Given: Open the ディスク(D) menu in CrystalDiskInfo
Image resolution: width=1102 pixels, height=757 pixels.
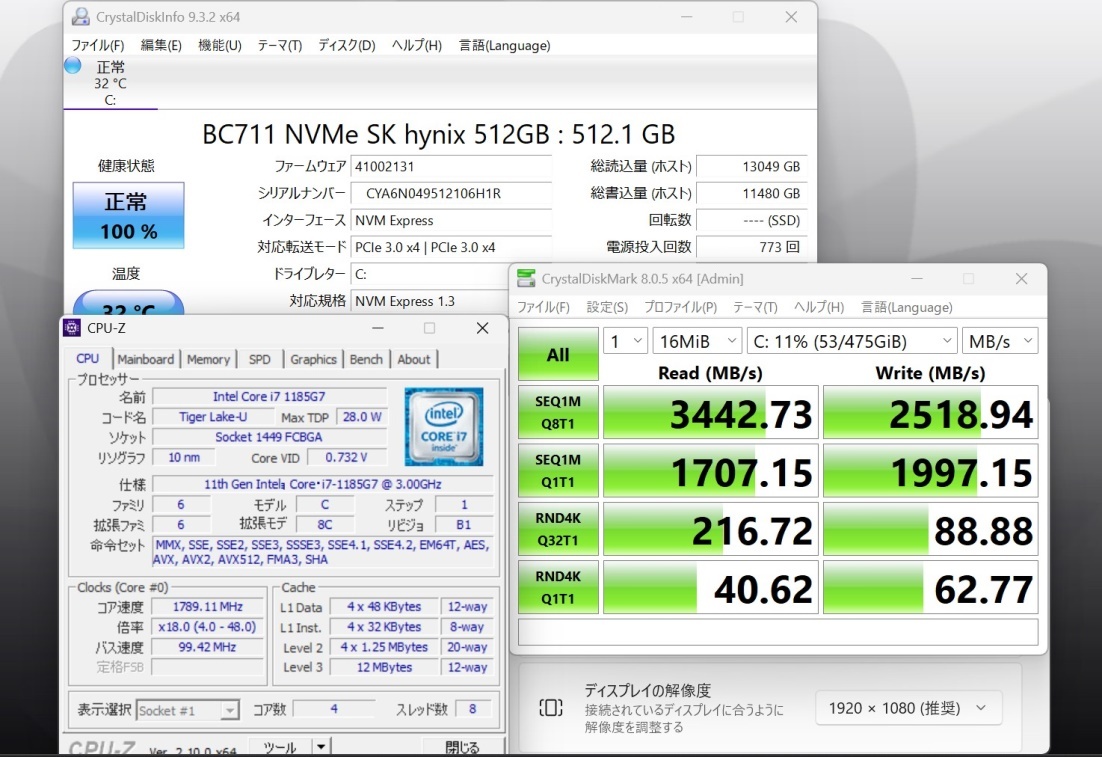Looking at the screenshot, I should pos(347,46).
